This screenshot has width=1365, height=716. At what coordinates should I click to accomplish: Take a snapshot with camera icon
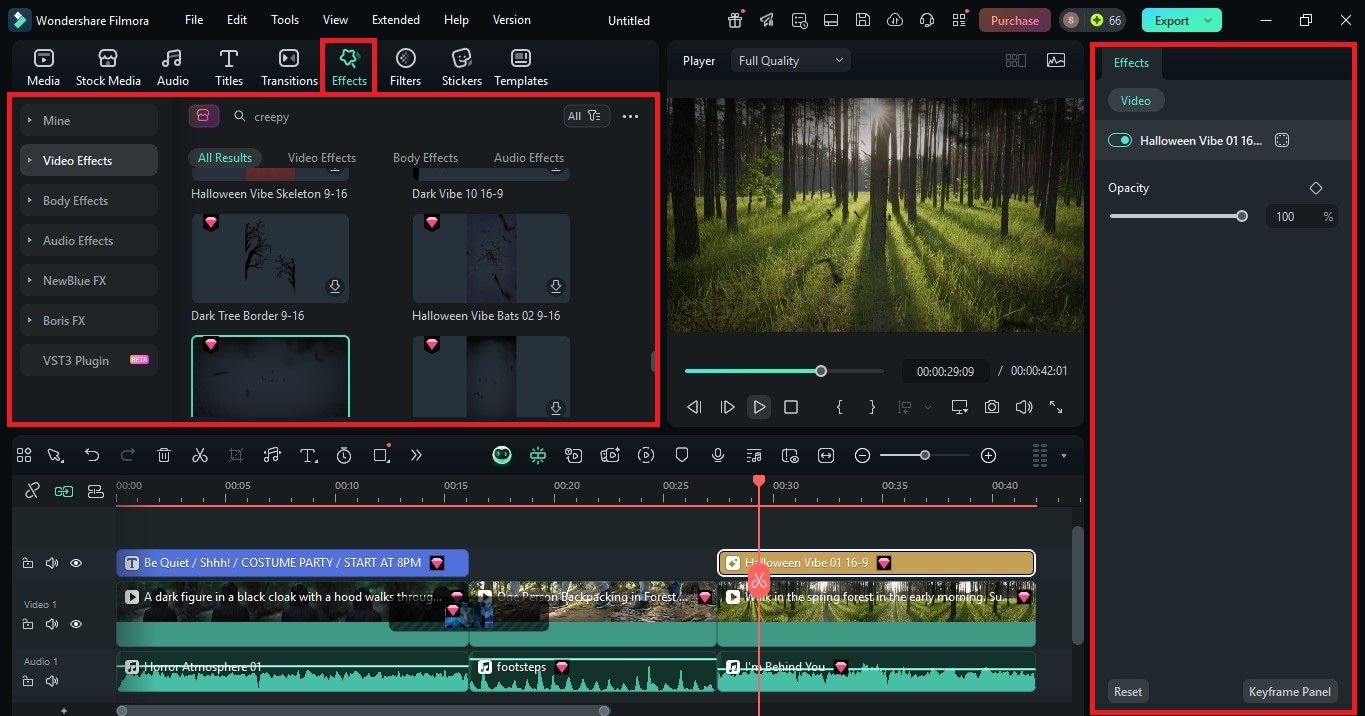pyautogui.click(x=991, y=407)
